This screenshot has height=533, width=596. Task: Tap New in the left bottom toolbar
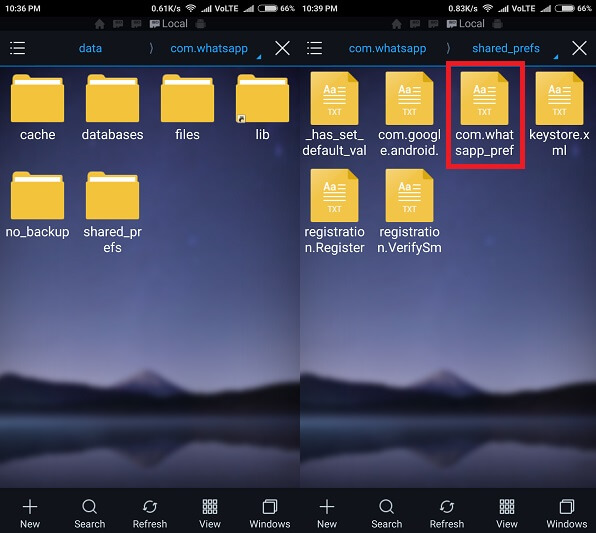point(30,514)
